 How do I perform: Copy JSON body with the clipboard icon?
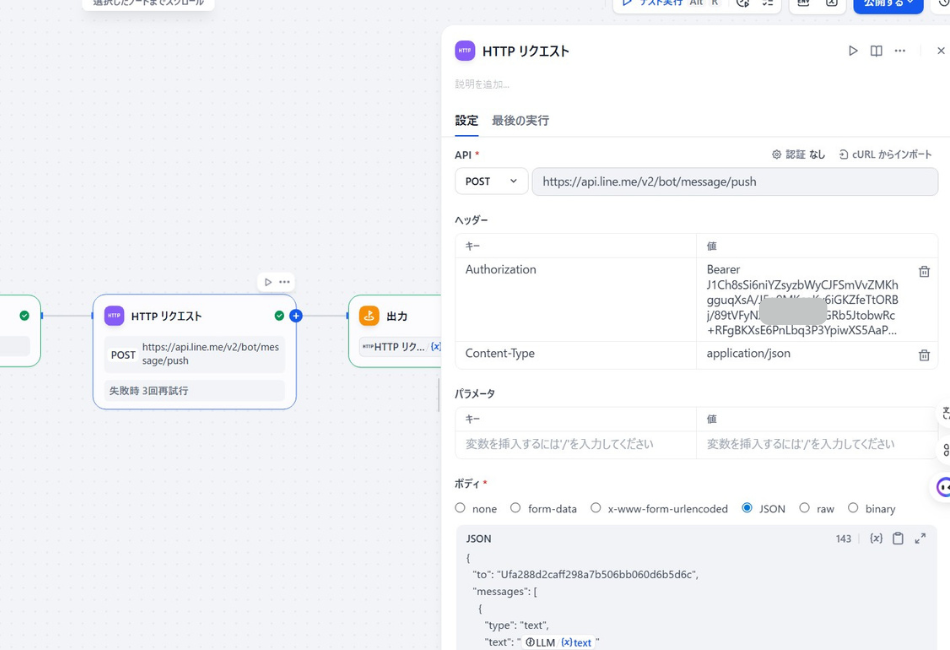point(897,538)
